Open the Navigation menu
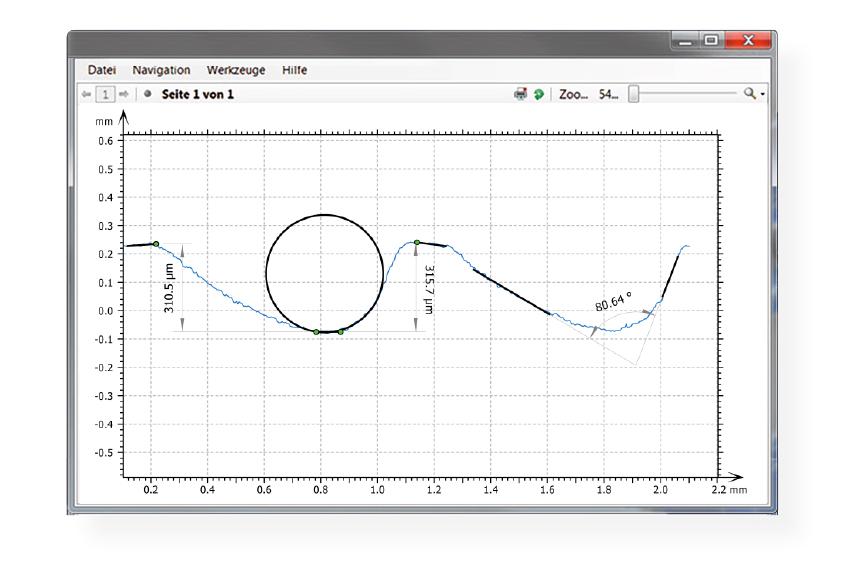 coord(161,70)
